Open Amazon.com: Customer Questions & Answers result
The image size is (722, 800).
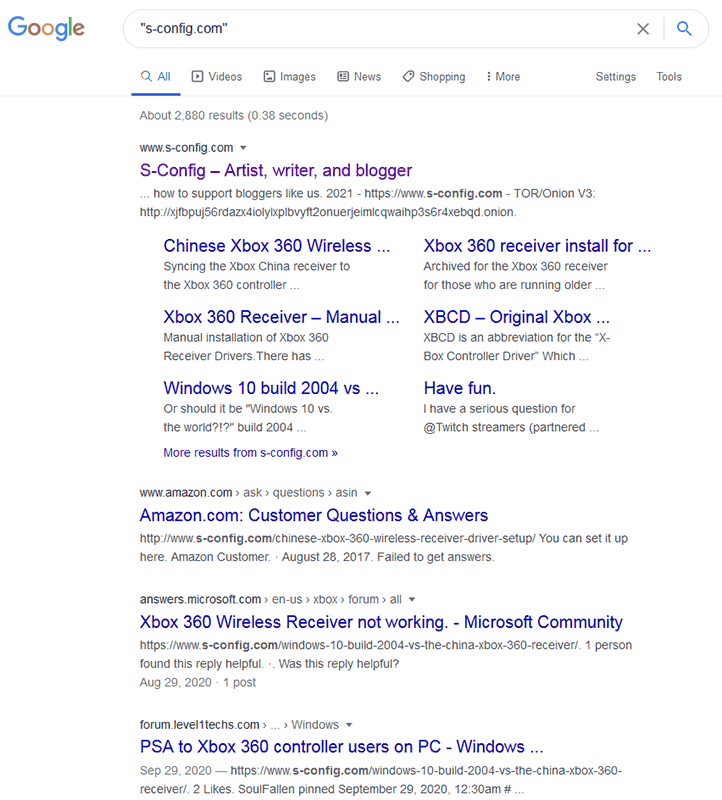point(314,515)
